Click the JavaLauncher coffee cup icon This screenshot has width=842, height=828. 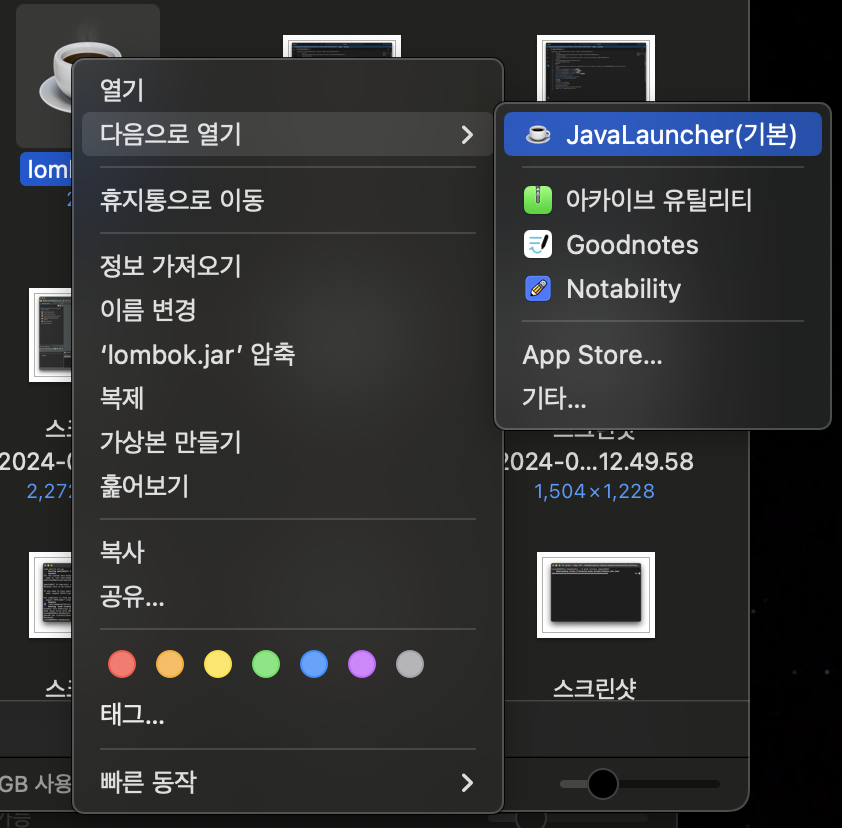click(538, 134)
